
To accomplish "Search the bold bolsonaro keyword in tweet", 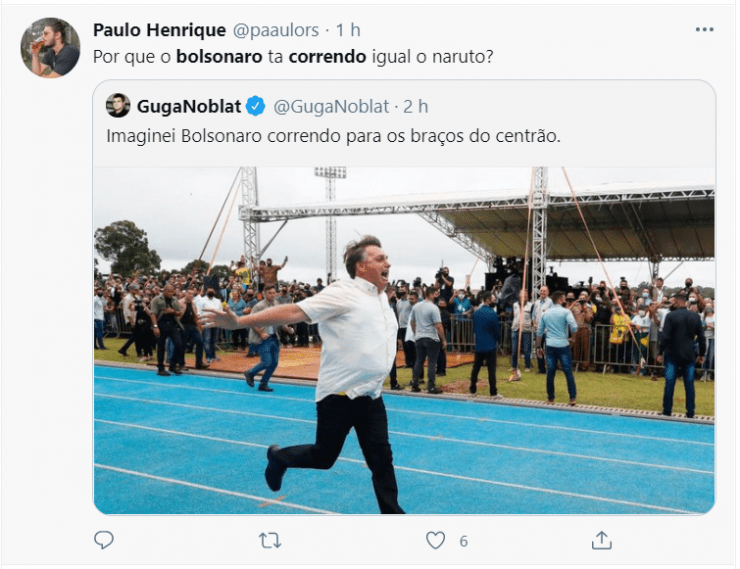I will tap(219, 57).
